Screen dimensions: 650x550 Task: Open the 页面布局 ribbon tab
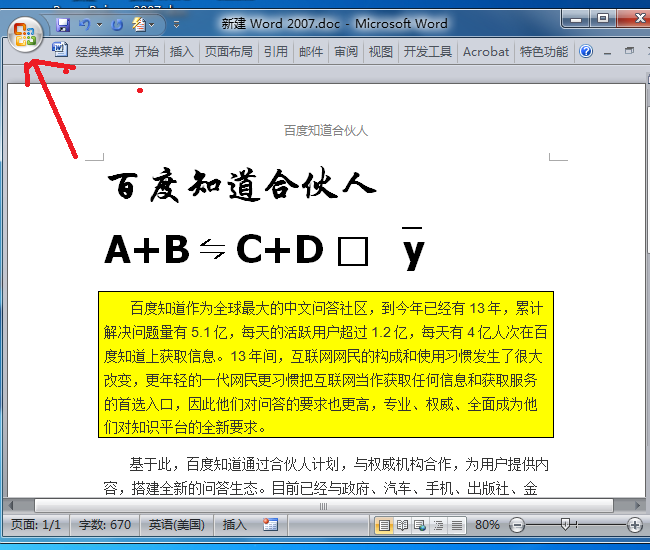coord(229,51)
